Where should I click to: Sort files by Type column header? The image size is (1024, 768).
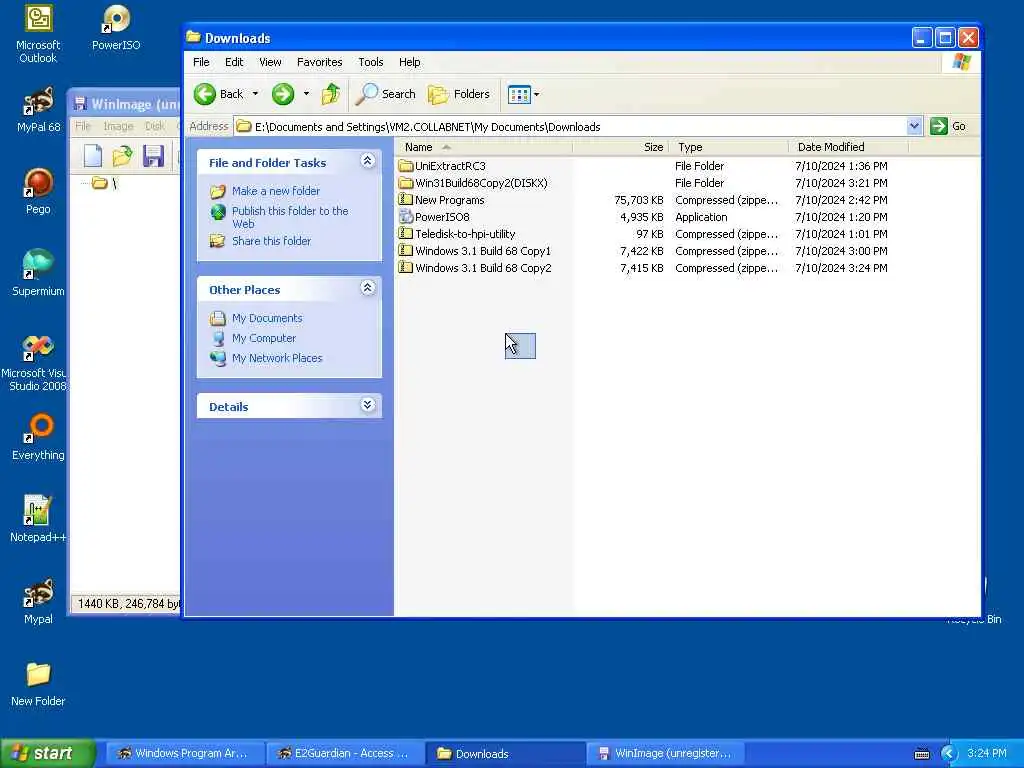coord(729,147)
